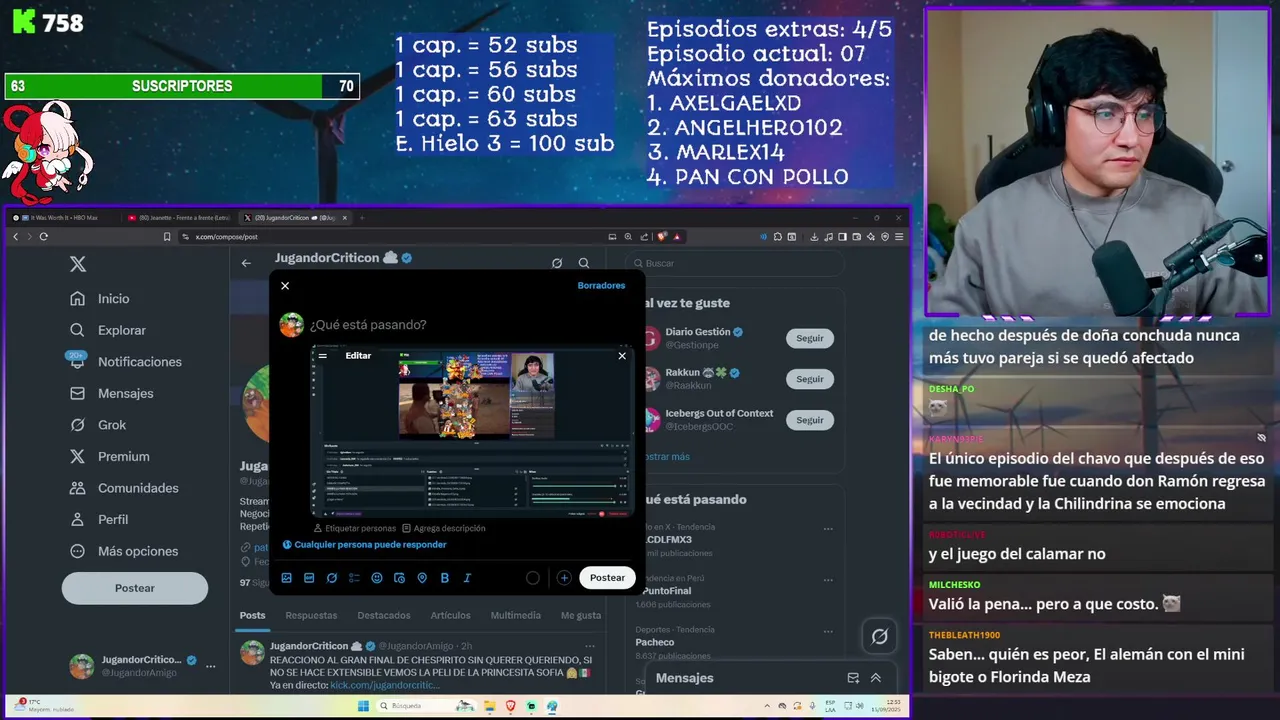Viewport: 1280px width, 720px height.
Task: Follow Rakkun
Action: click(810, 380)
